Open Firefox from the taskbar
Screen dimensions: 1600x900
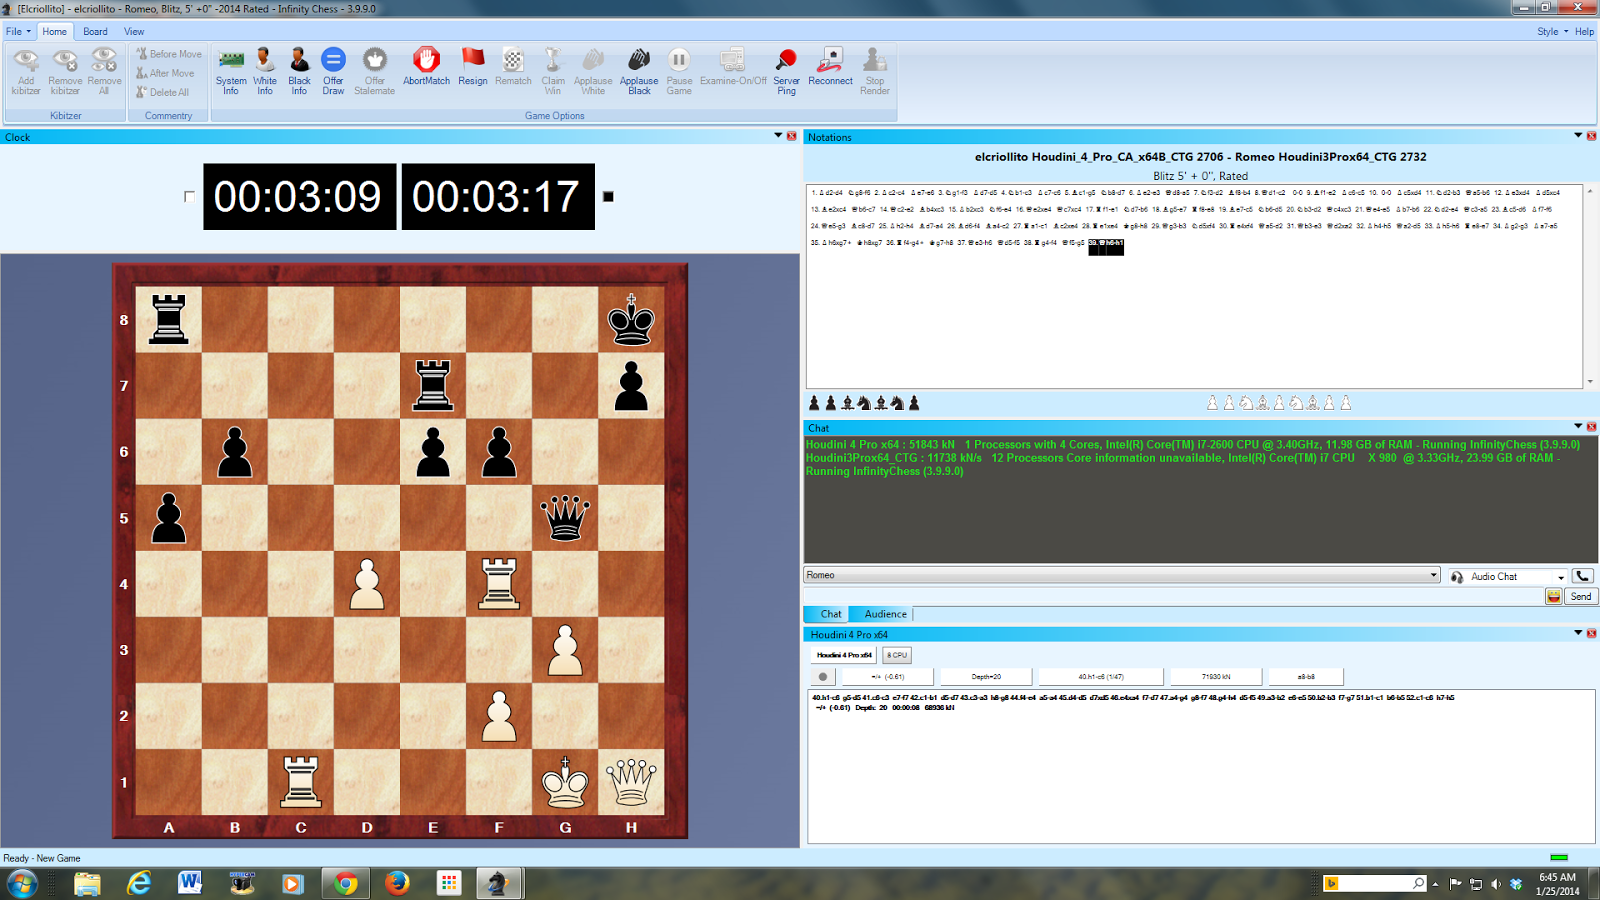[x=397, y=883]
